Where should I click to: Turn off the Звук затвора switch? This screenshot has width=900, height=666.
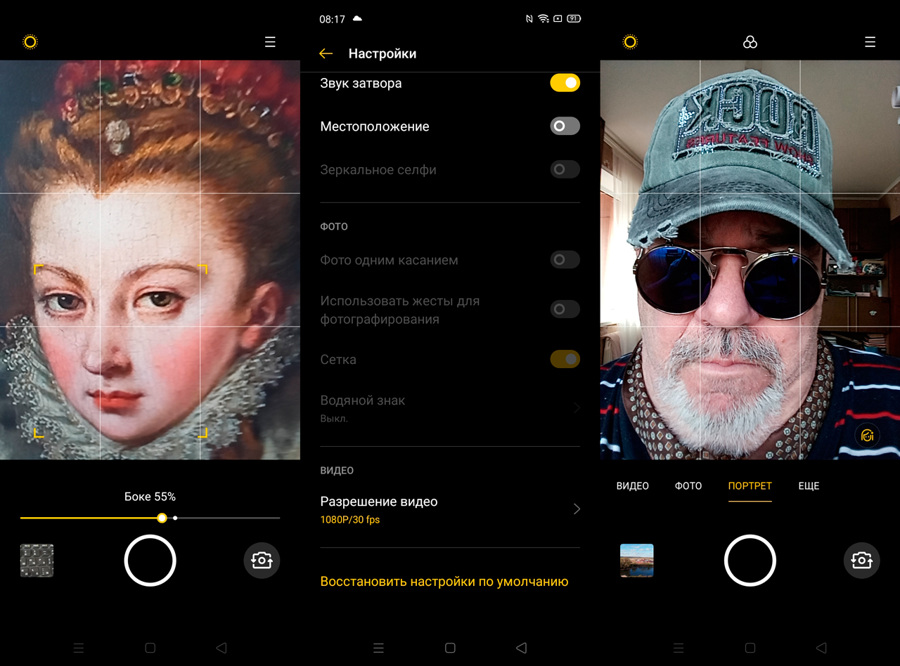565,83
